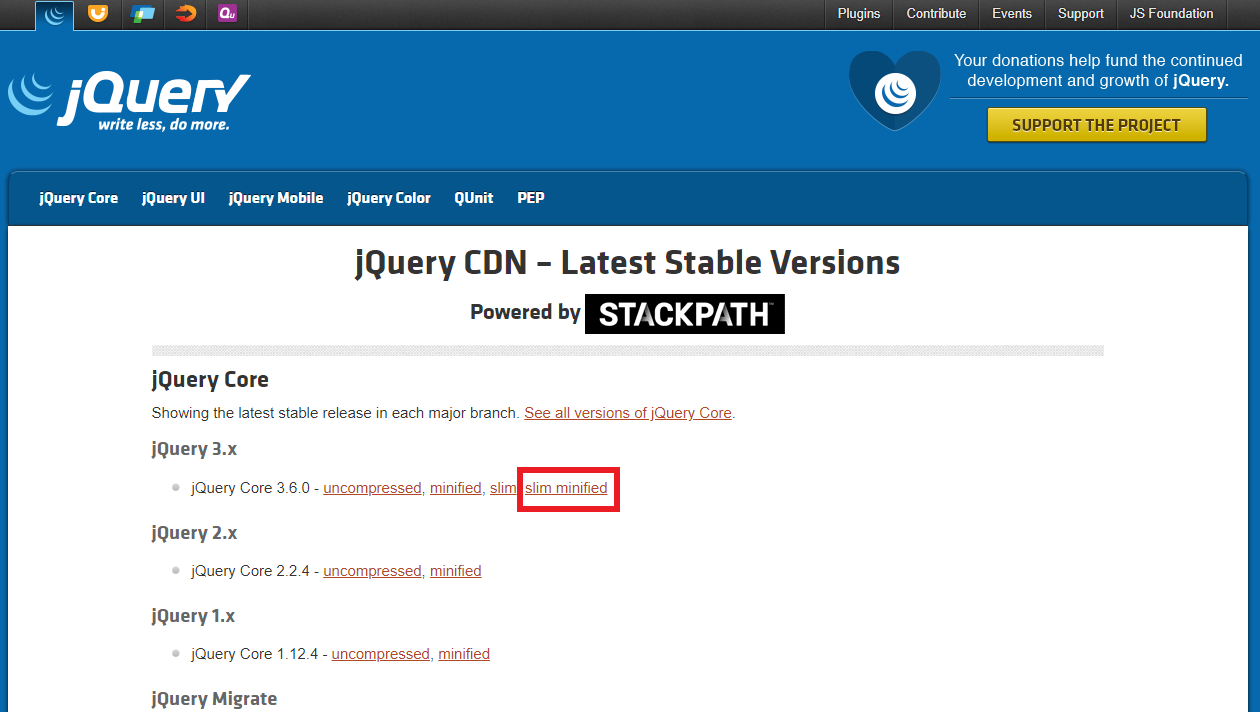Click the slim link for jQuery 3.6.0
The height and width of the screenshot is (712, 1260).
click(x=503, y=488)
